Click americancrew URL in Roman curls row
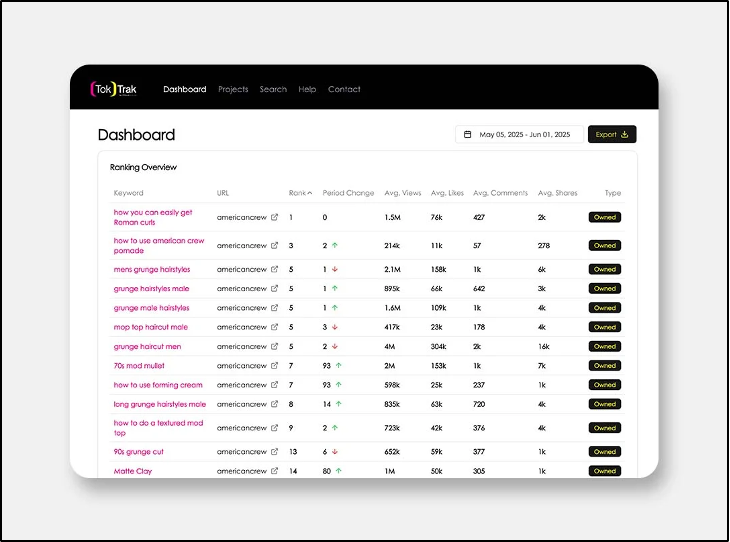This screenshot has width=730, height=542. pyautogui.click(x=242, y=217)
